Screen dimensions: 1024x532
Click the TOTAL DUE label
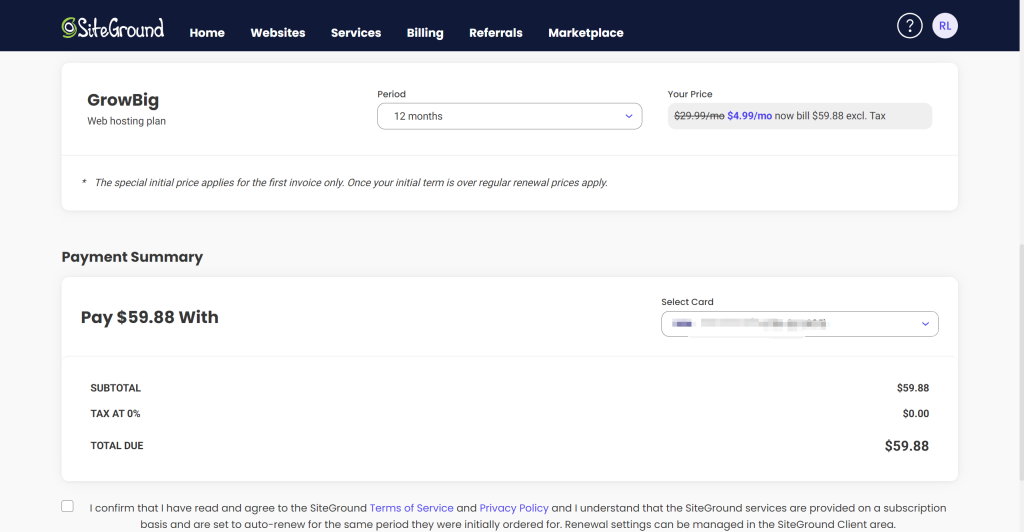click(x=117, y=446)
